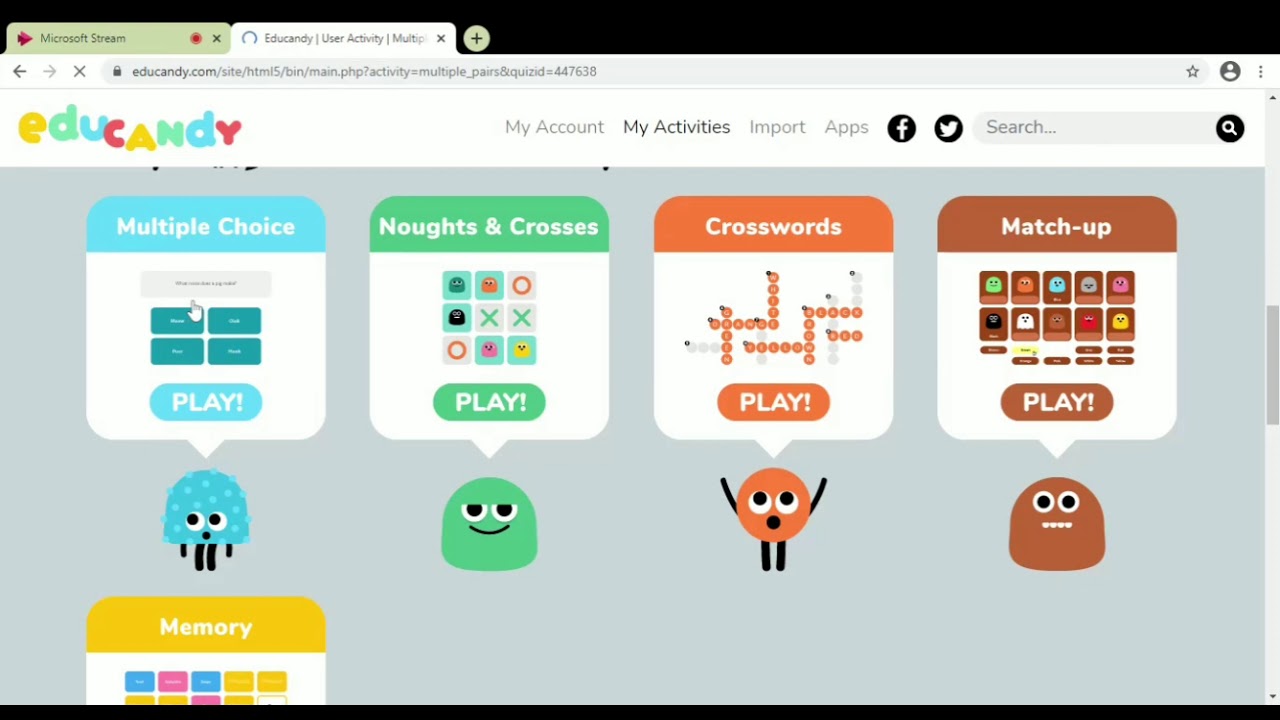Viewport: 1280px width, 720px height.
Task: Click the Memory game thumbnail
Action: 206,687
